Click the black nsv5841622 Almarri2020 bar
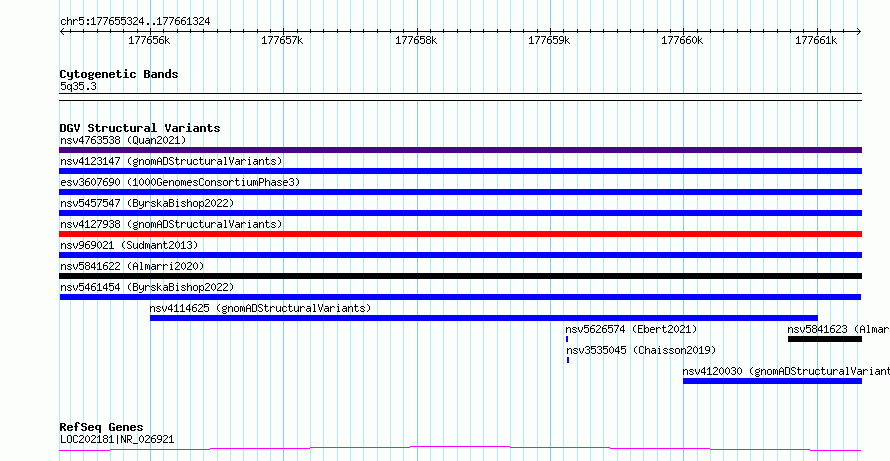This screenshot has height=461, width=890. [460, 276]
